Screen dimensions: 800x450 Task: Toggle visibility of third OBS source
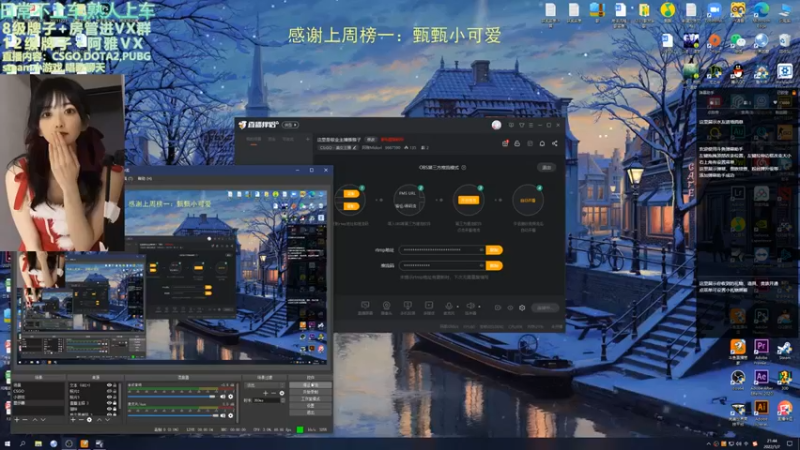[109, 397]
